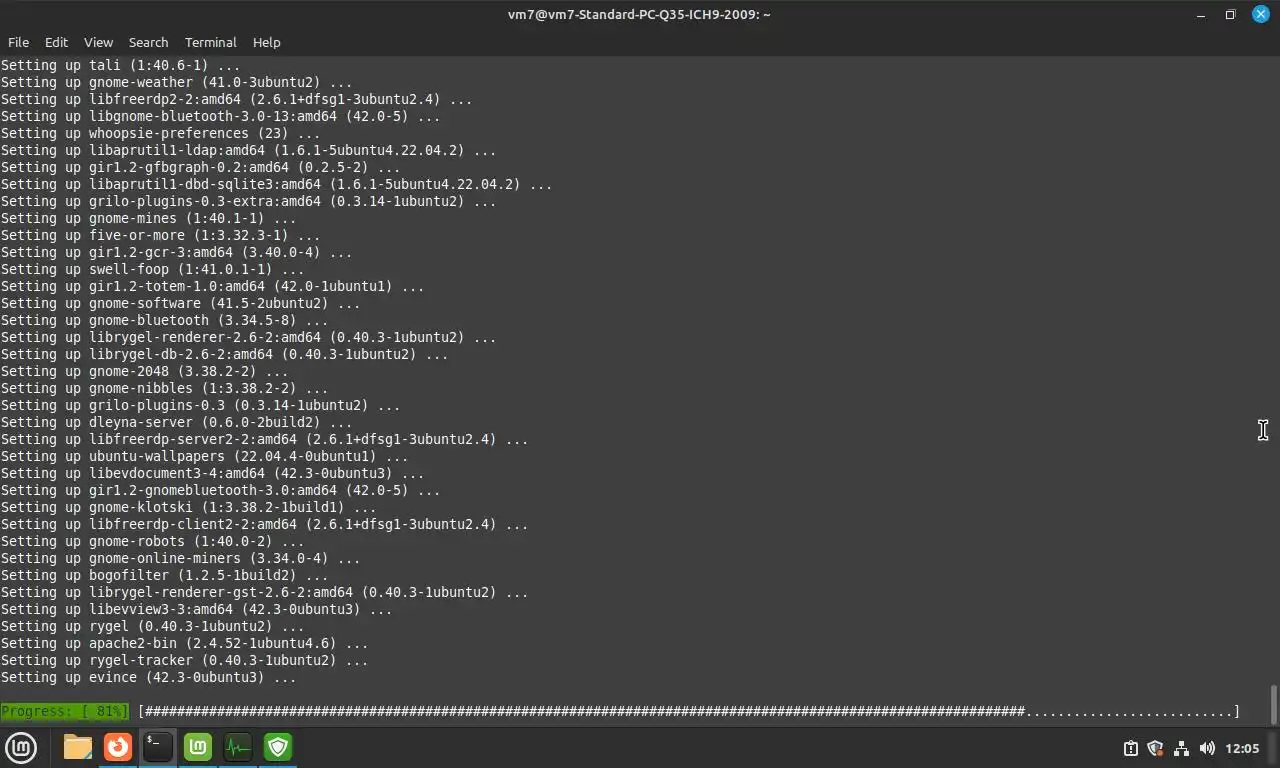The height and width of the screenshot is (768, 1280).
Task: Click the 'Setting up bogofilter' line
Action: 164,575
